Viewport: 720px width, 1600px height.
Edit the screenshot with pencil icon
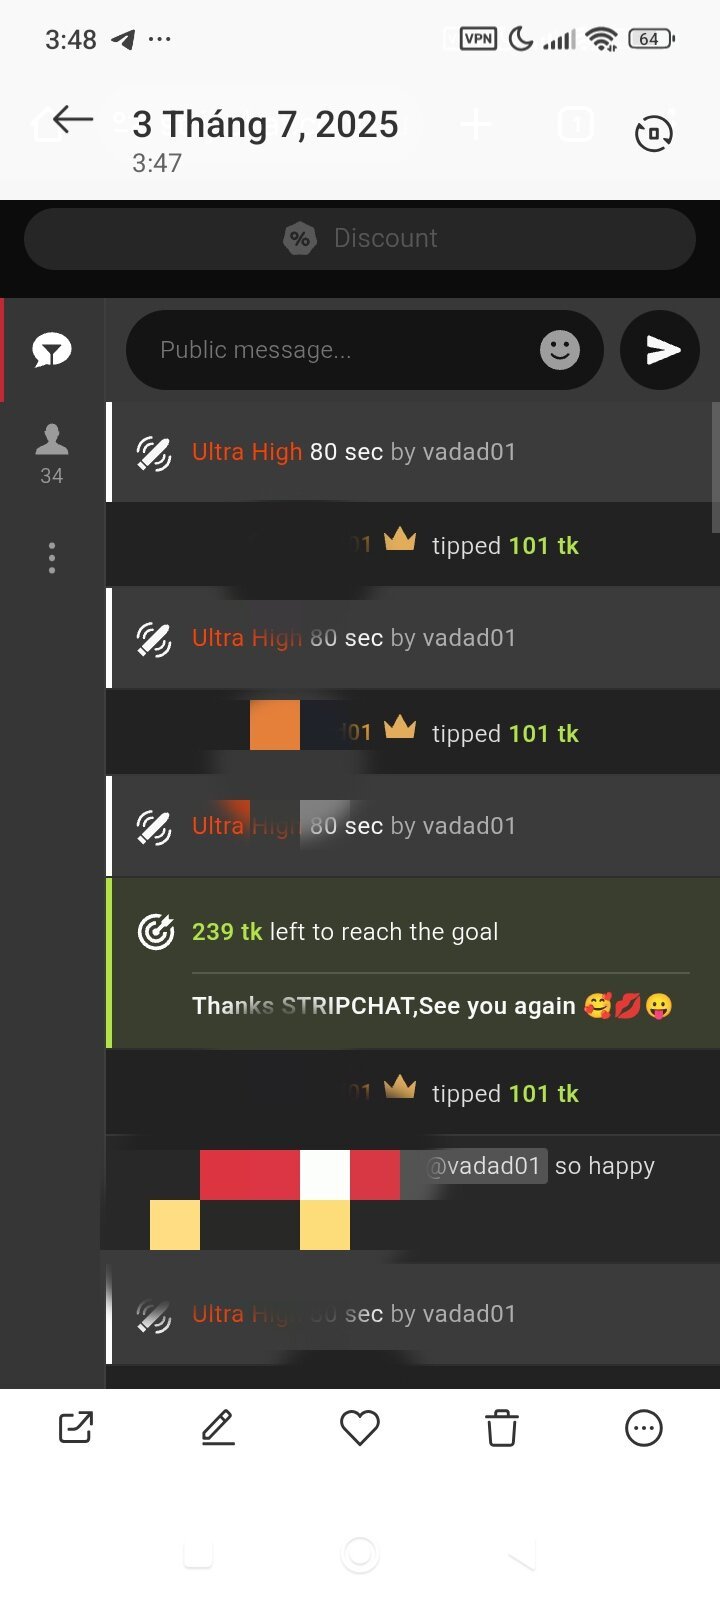click(x=218, y=1427)
